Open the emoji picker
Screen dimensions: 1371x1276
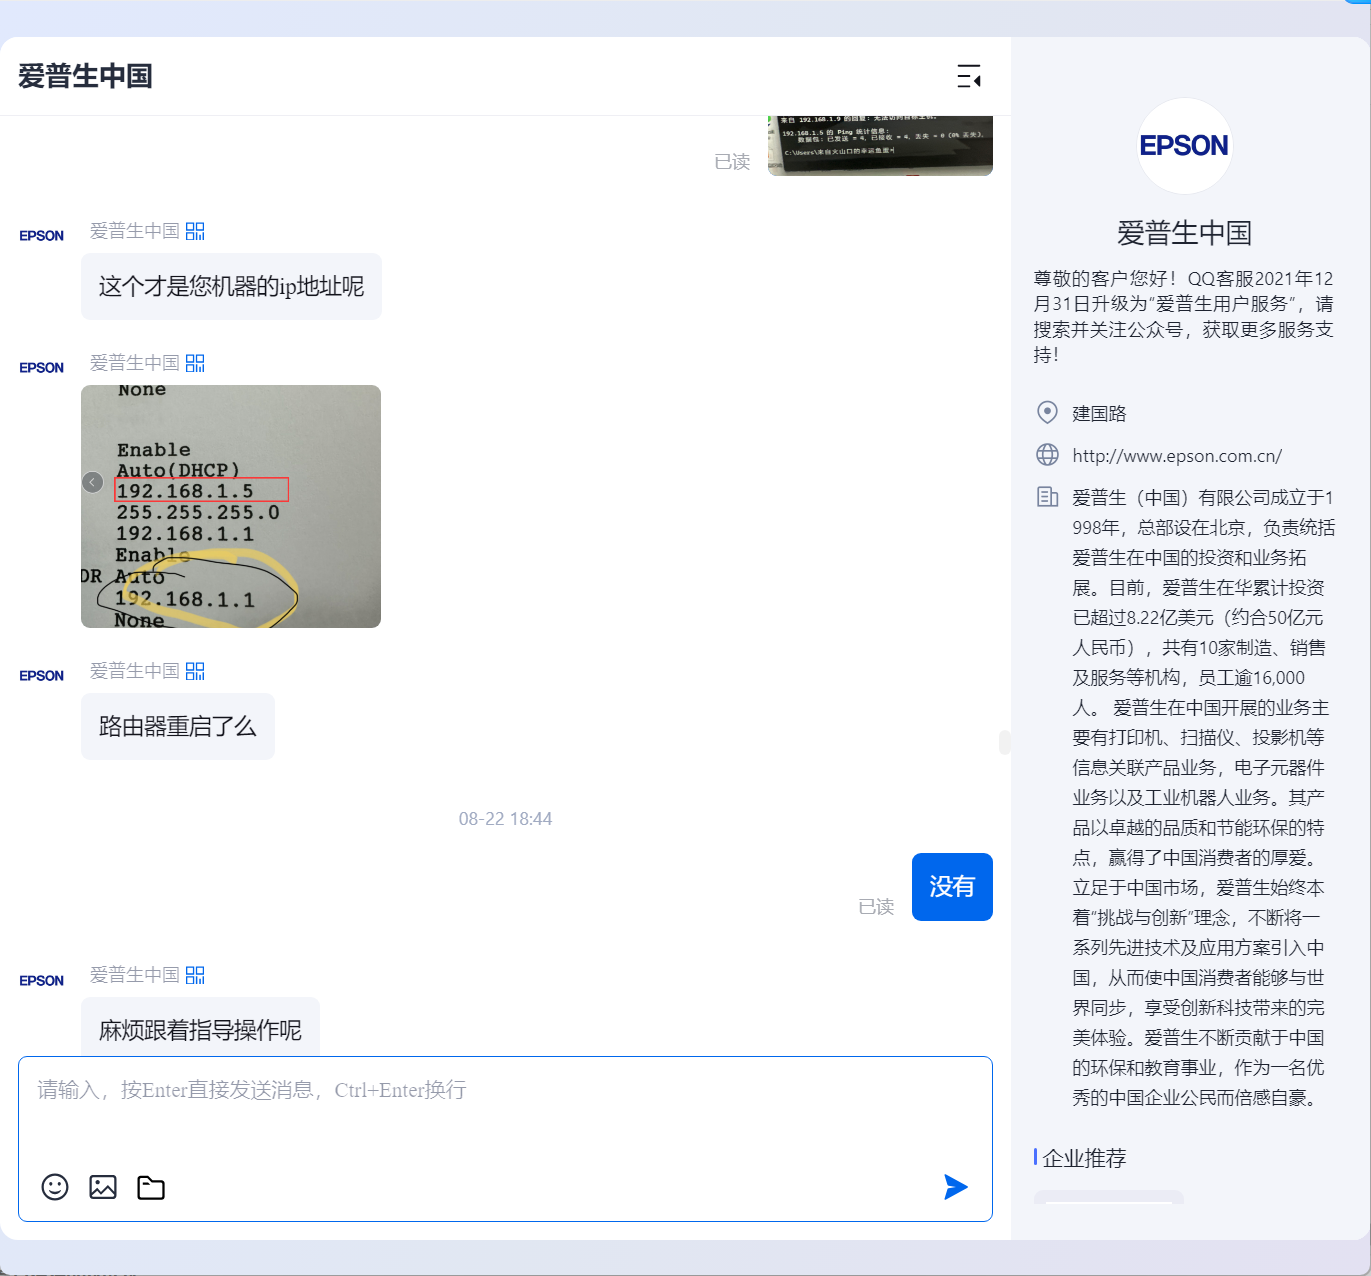click(55, 1187)
